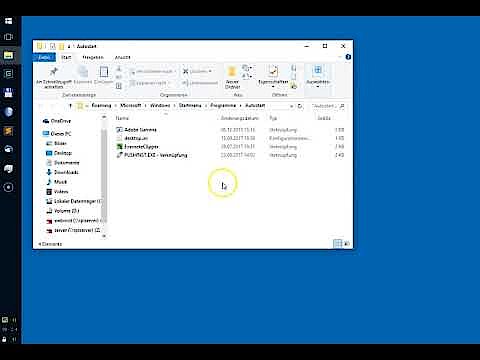Focus the Autostart search field
This screenshot has width=480, height=360.
click(x=327, y=106)
